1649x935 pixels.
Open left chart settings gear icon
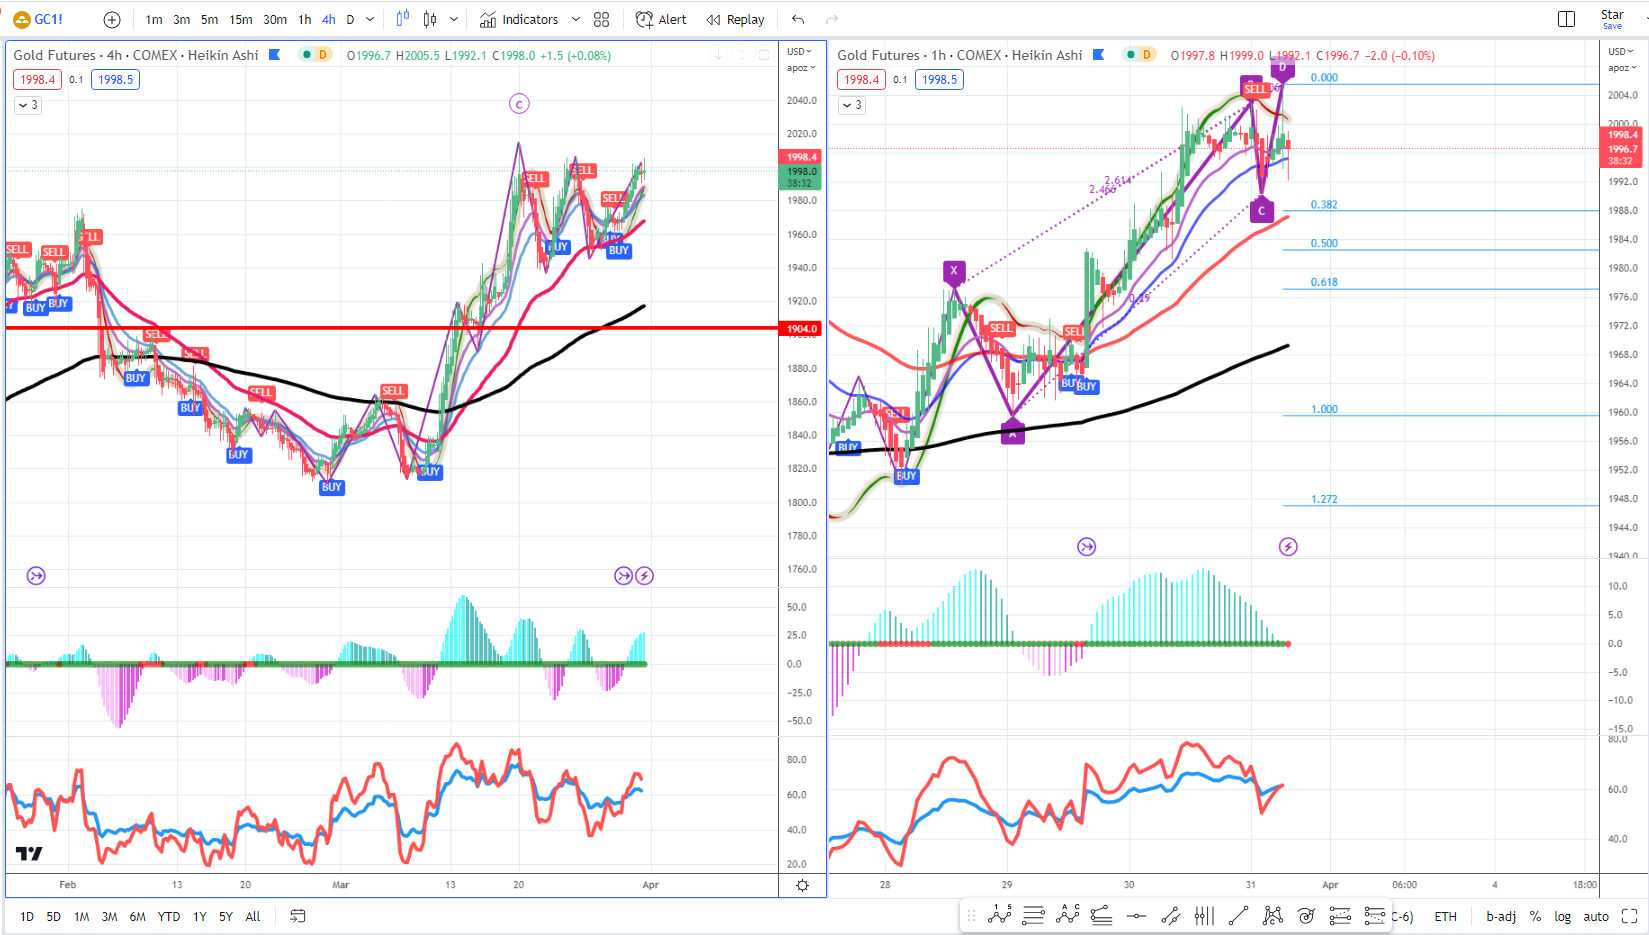pos(802,886)
